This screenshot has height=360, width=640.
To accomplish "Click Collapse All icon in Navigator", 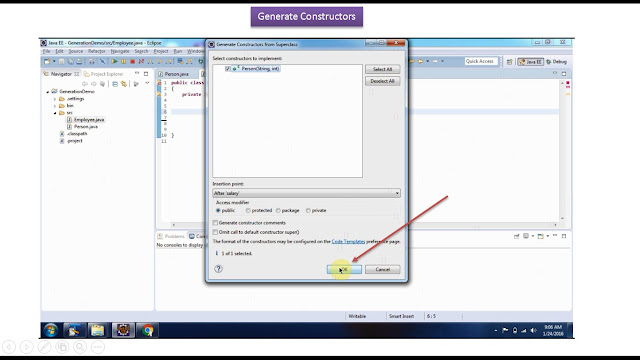I will coord(115,84).
